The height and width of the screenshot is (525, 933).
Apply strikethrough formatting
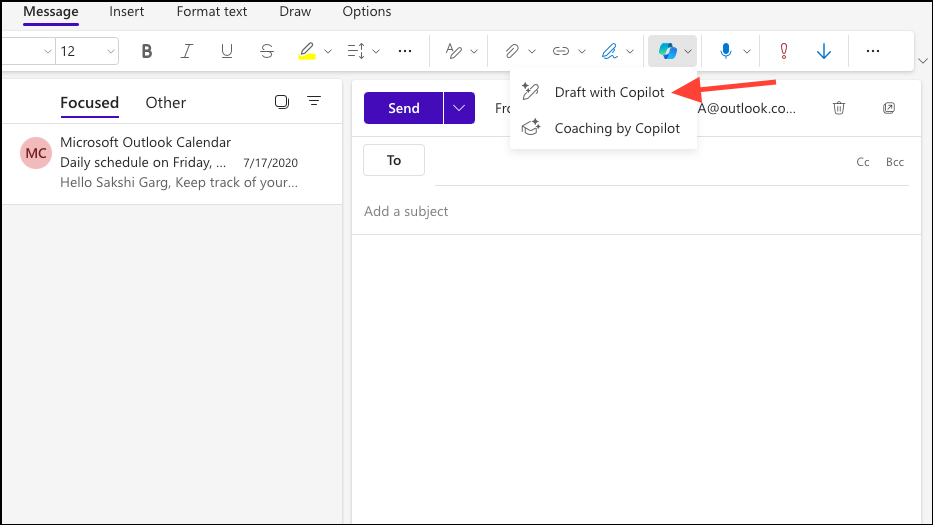(267, 51)
